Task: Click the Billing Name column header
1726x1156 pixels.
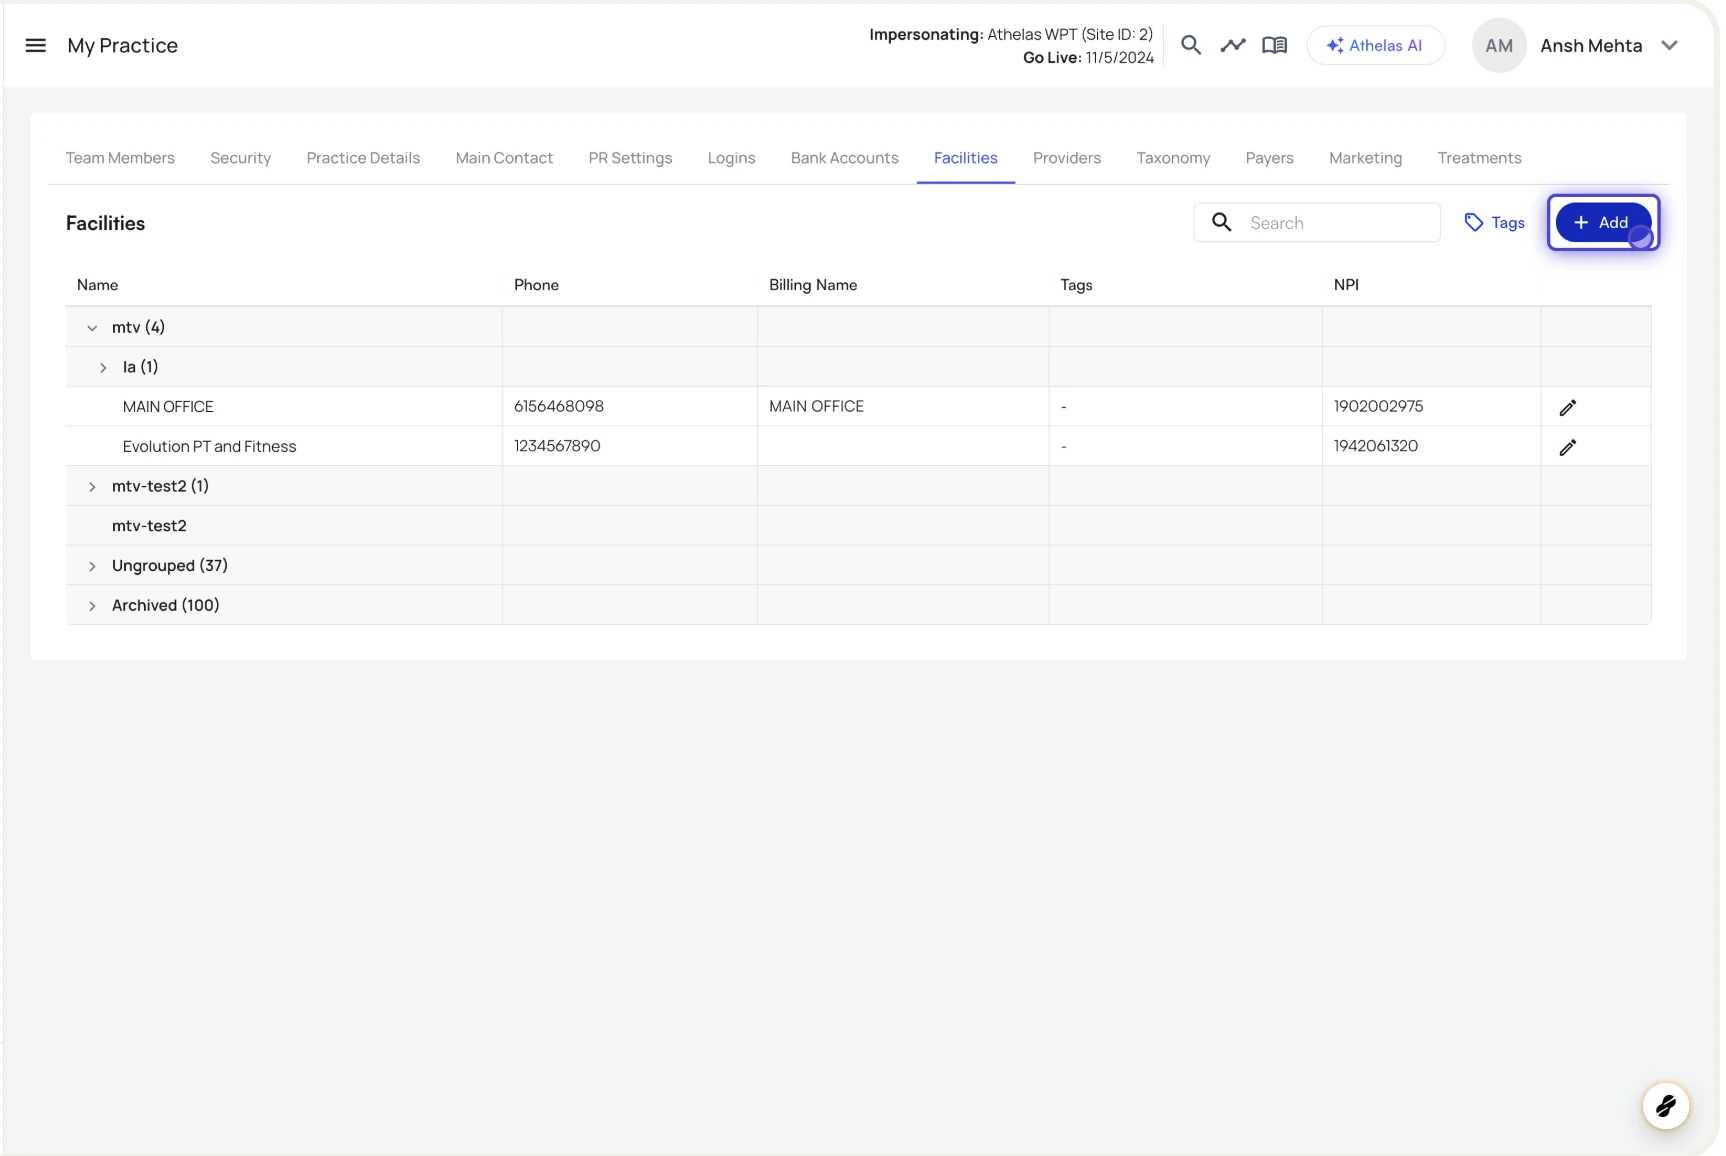Action: coord(813,285)
